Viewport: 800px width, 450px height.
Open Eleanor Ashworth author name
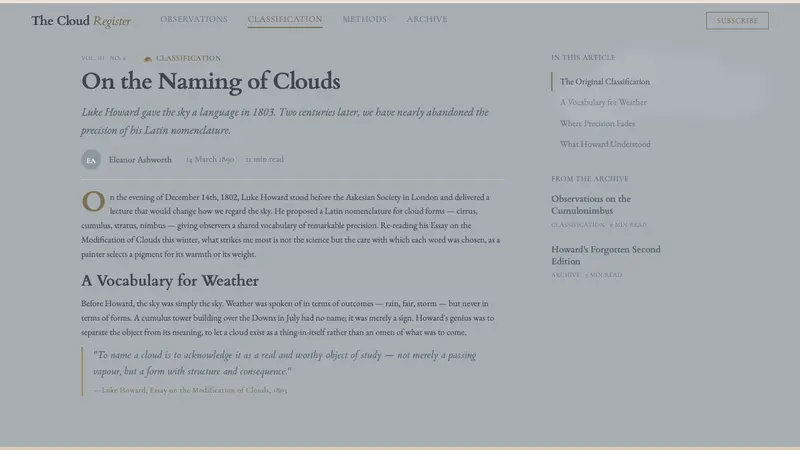(x=140, y=160)
